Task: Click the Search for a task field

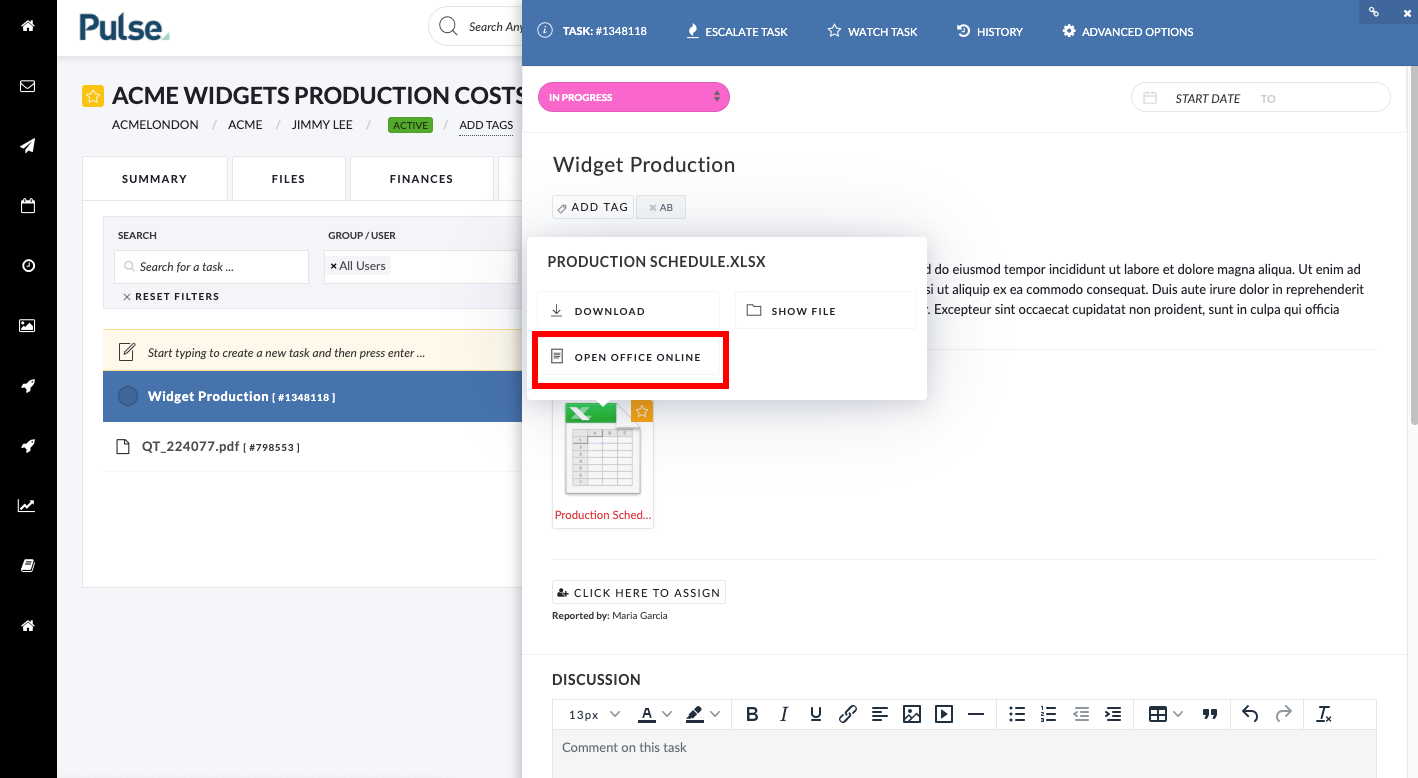Action: click(x=212, y=267)
